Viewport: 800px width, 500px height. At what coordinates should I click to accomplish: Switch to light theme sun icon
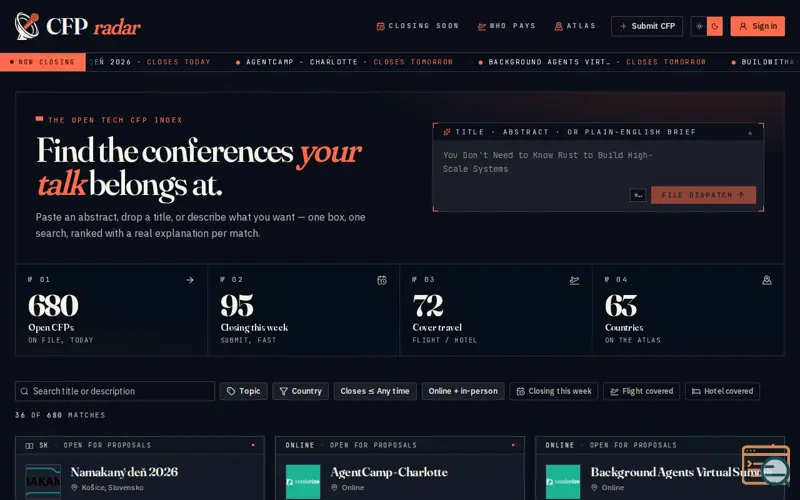click(x=699, y=26)
